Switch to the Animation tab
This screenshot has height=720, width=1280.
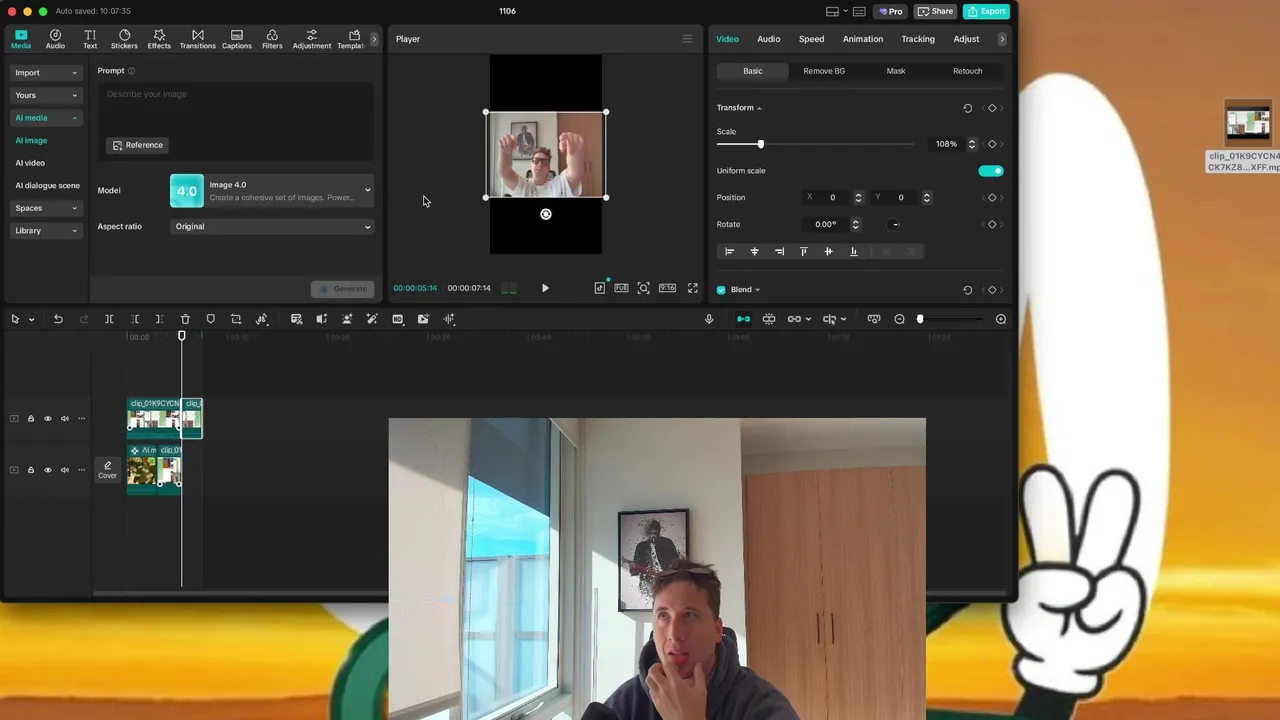pyautogui.click(x=862, y=39)
